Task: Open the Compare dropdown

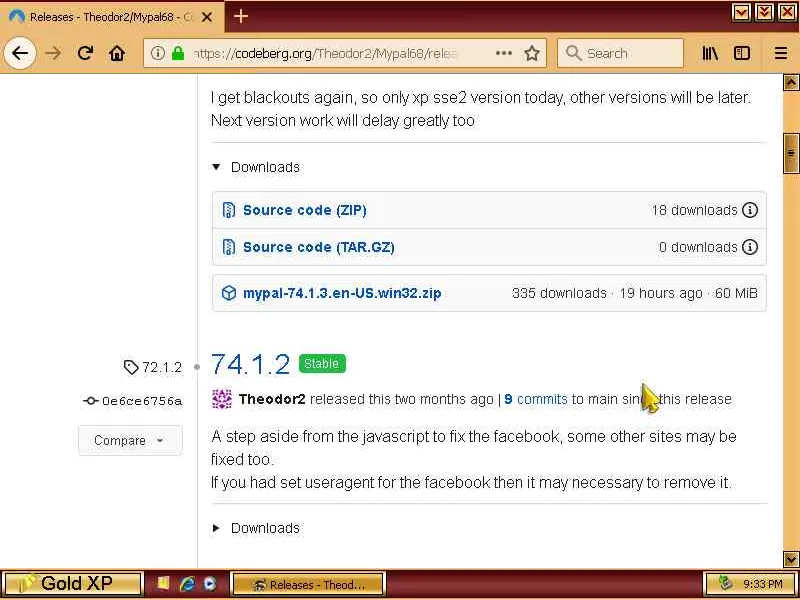Action: (130, 440)
